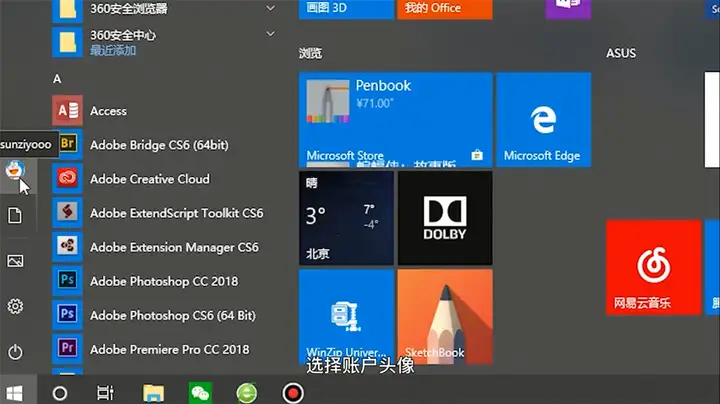Viewport: 720px width, 404px height.
Task: Open the SketchBook tile
Action: 445,317
